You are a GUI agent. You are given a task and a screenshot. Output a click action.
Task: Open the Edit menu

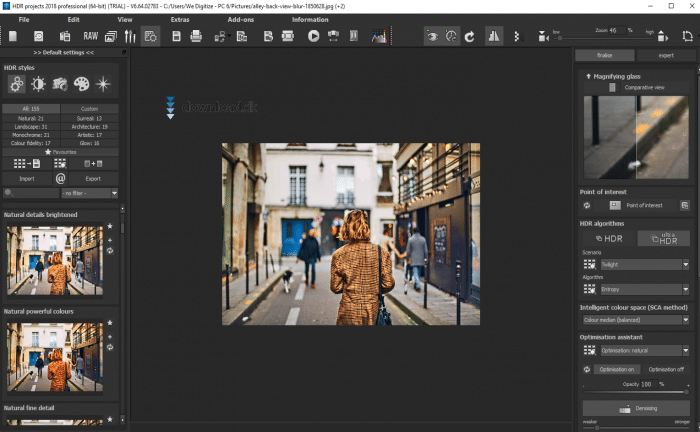point(74,20)
